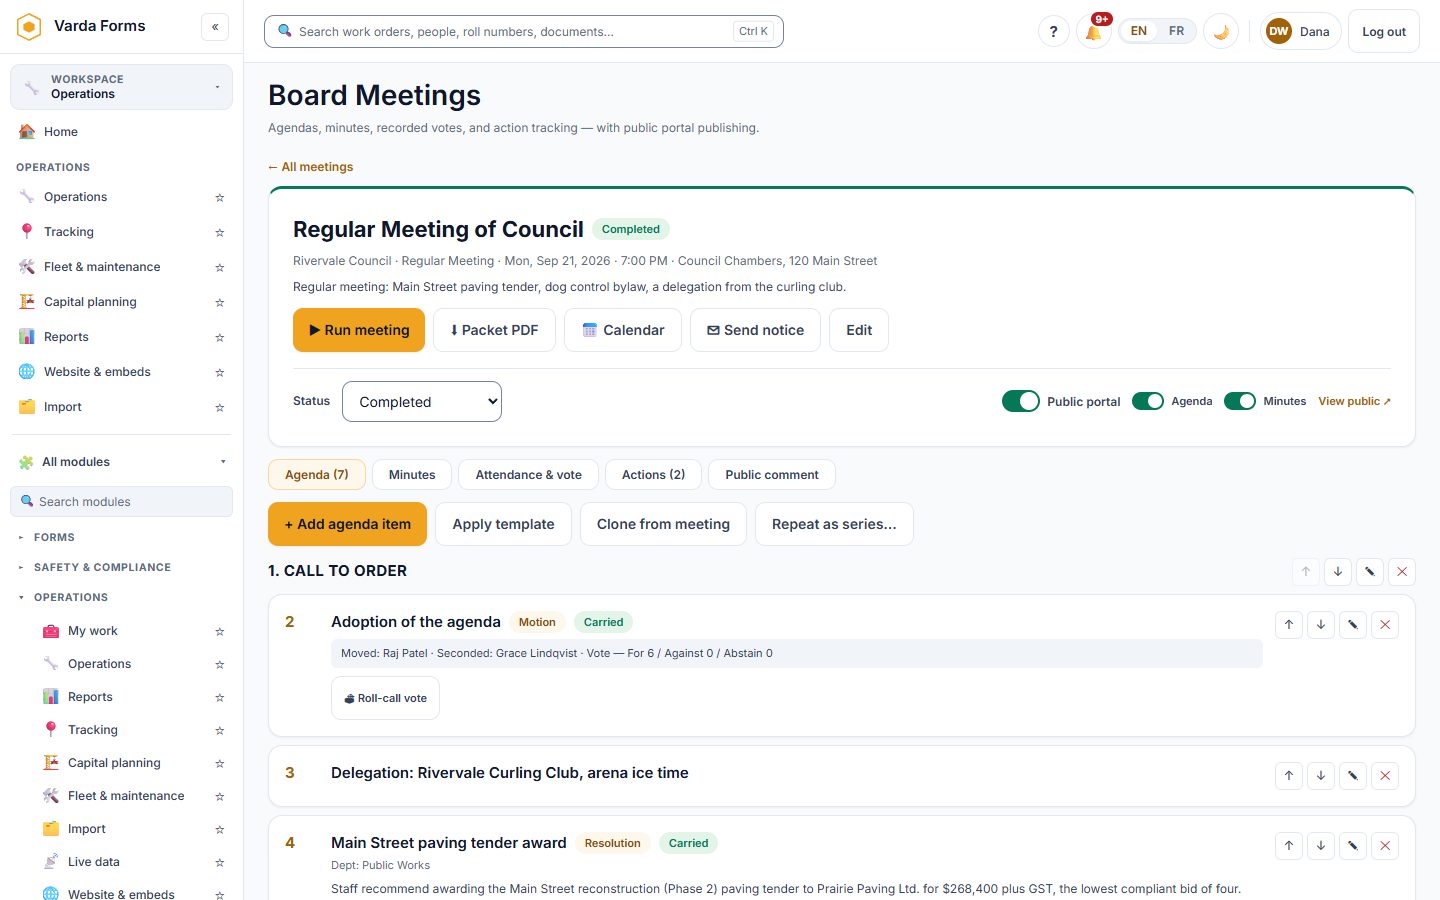The image size is (1440, 900).
Task: Click Clone from meeting button
Action: 663,524
